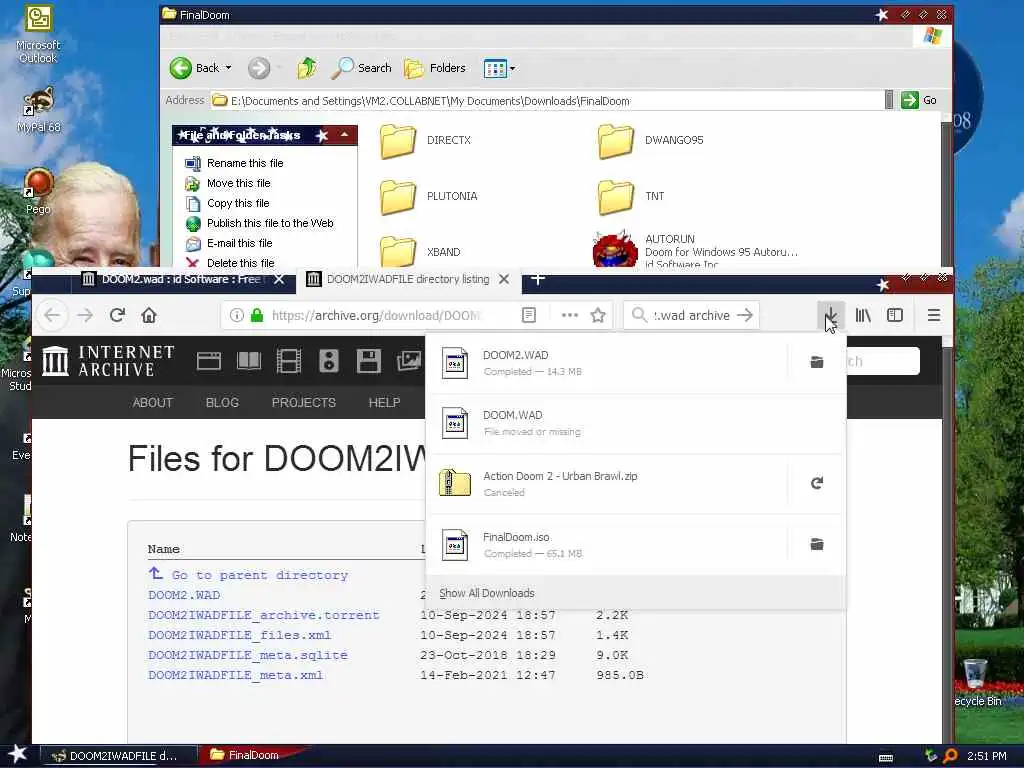
Task: Click the Internet Archive logo
Action: pyautogui.click(x=108, y=360)
